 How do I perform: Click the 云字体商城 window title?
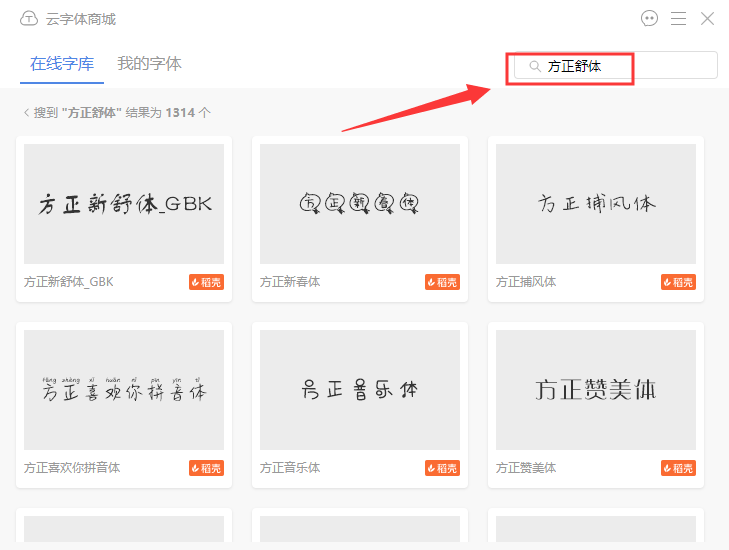tap(80, 19)
